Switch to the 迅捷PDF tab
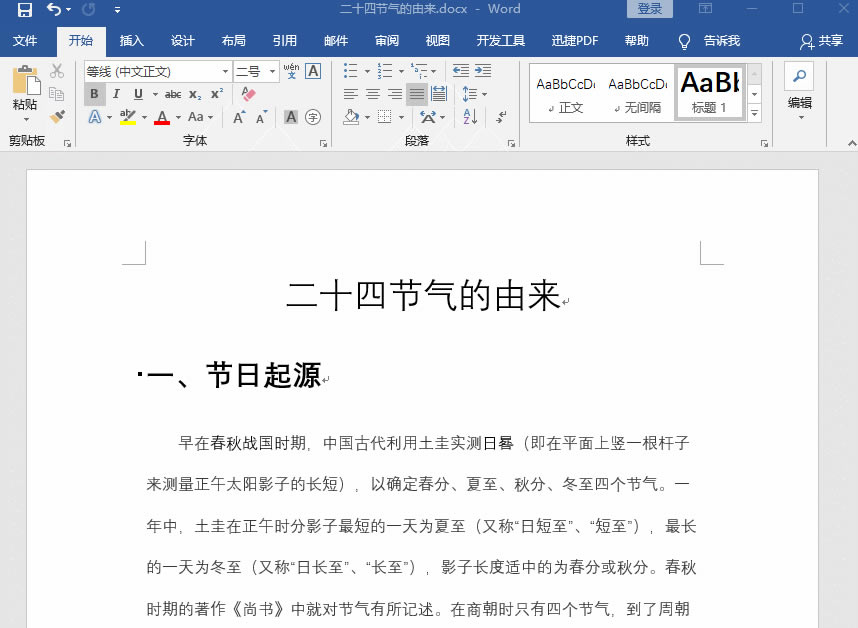This screenshot has width=858, height=628. 575,41
